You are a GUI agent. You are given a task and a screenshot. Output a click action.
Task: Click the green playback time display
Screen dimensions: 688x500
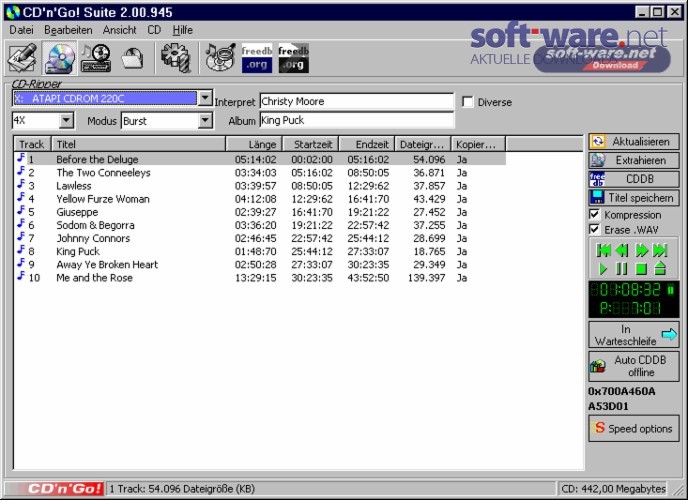pyautogui.click(x=634, y=299)
